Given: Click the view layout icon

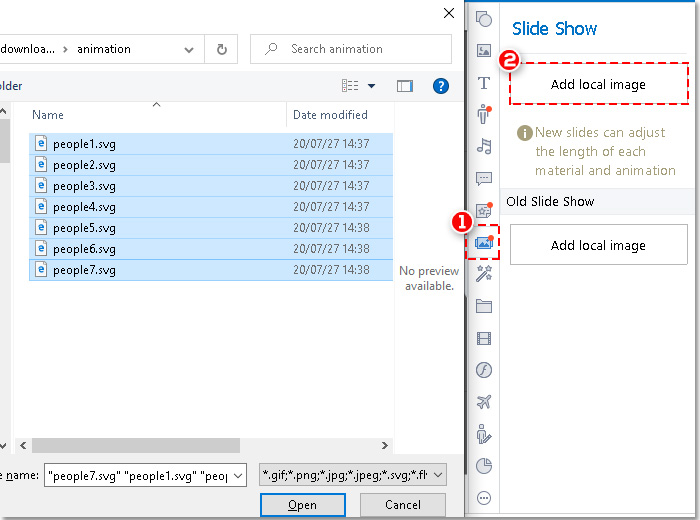Looking at the screenshot, I should (350, 85).
